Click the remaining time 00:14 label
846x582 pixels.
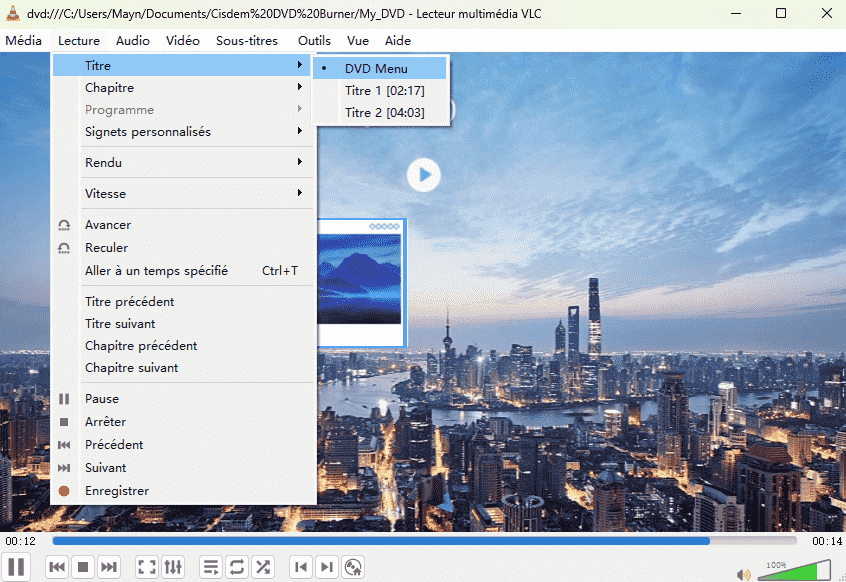827,541
